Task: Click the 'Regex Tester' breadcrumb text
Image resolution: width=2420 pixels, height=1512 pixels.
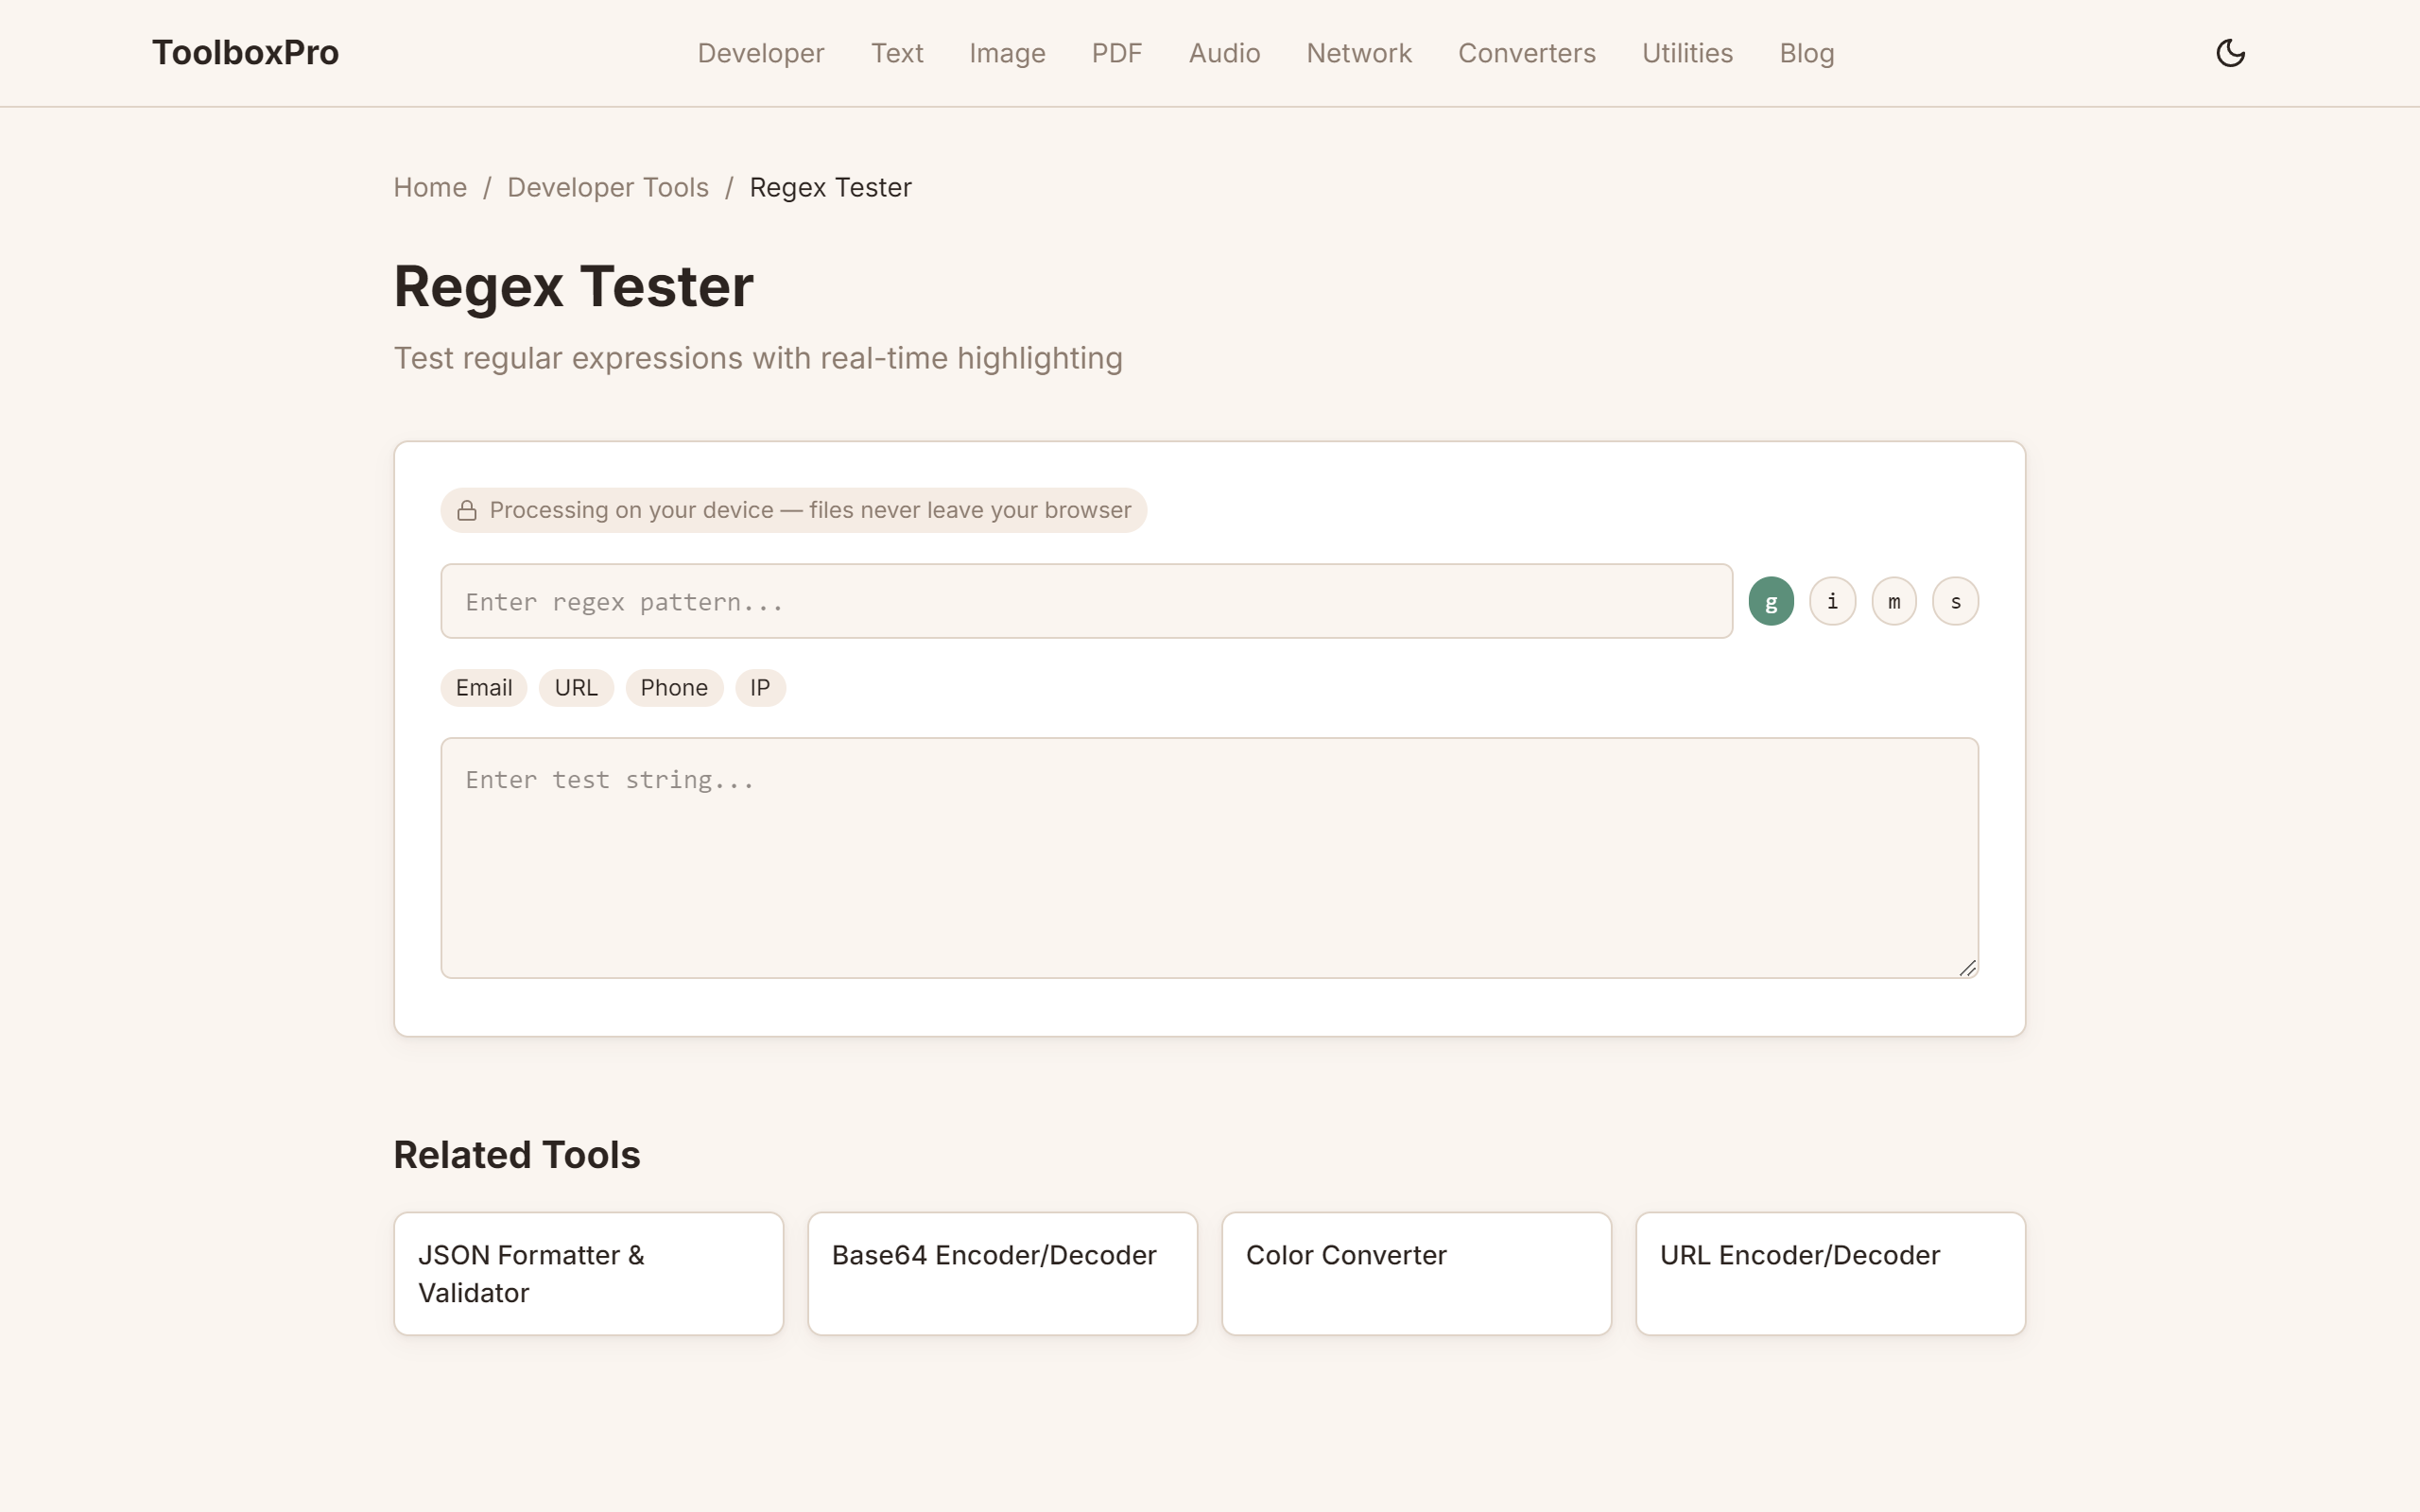Action: [830, 187]
